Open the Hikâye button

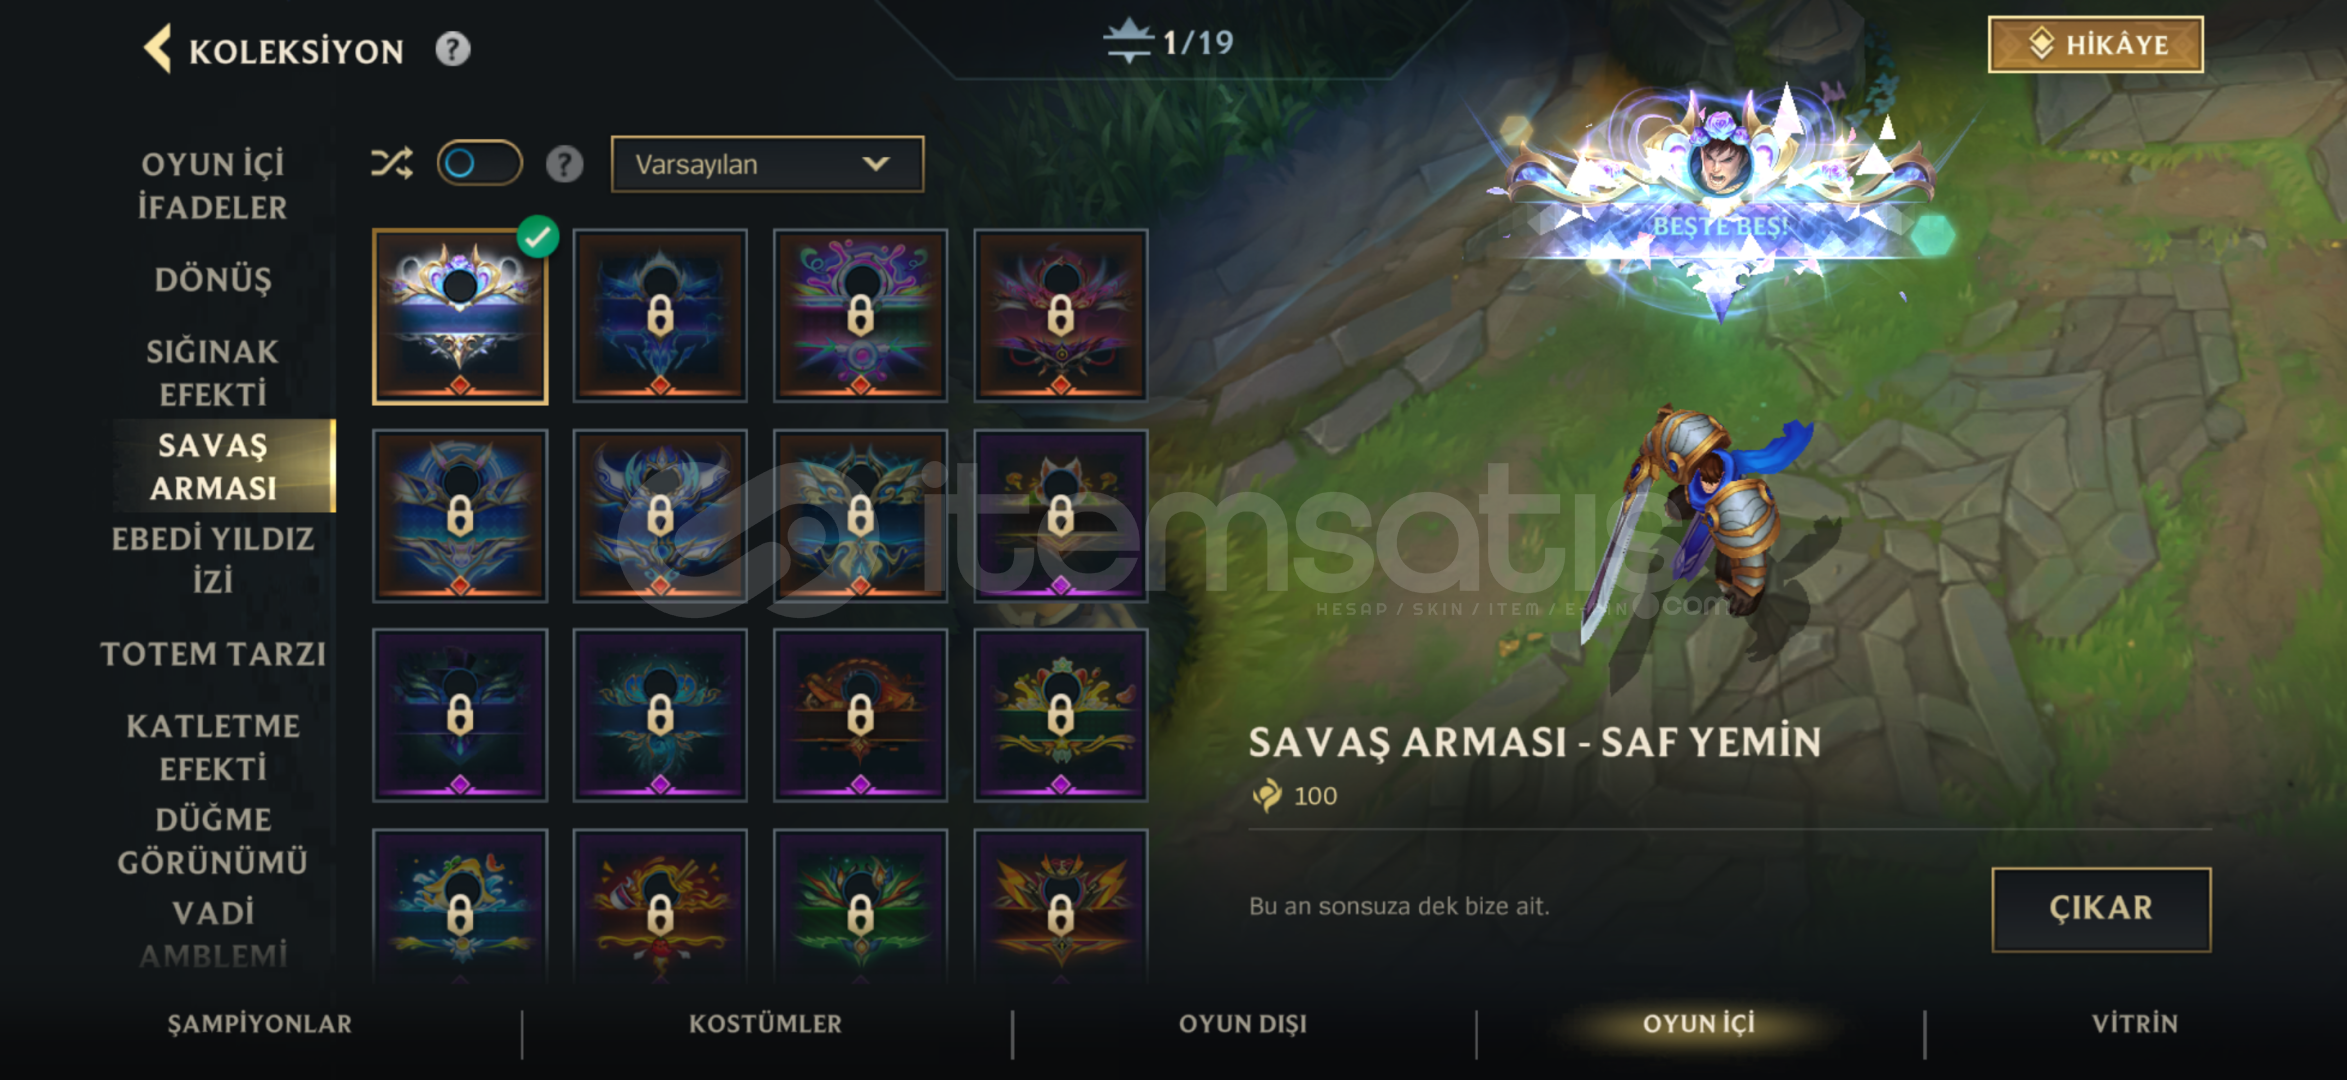point(2096,45)
